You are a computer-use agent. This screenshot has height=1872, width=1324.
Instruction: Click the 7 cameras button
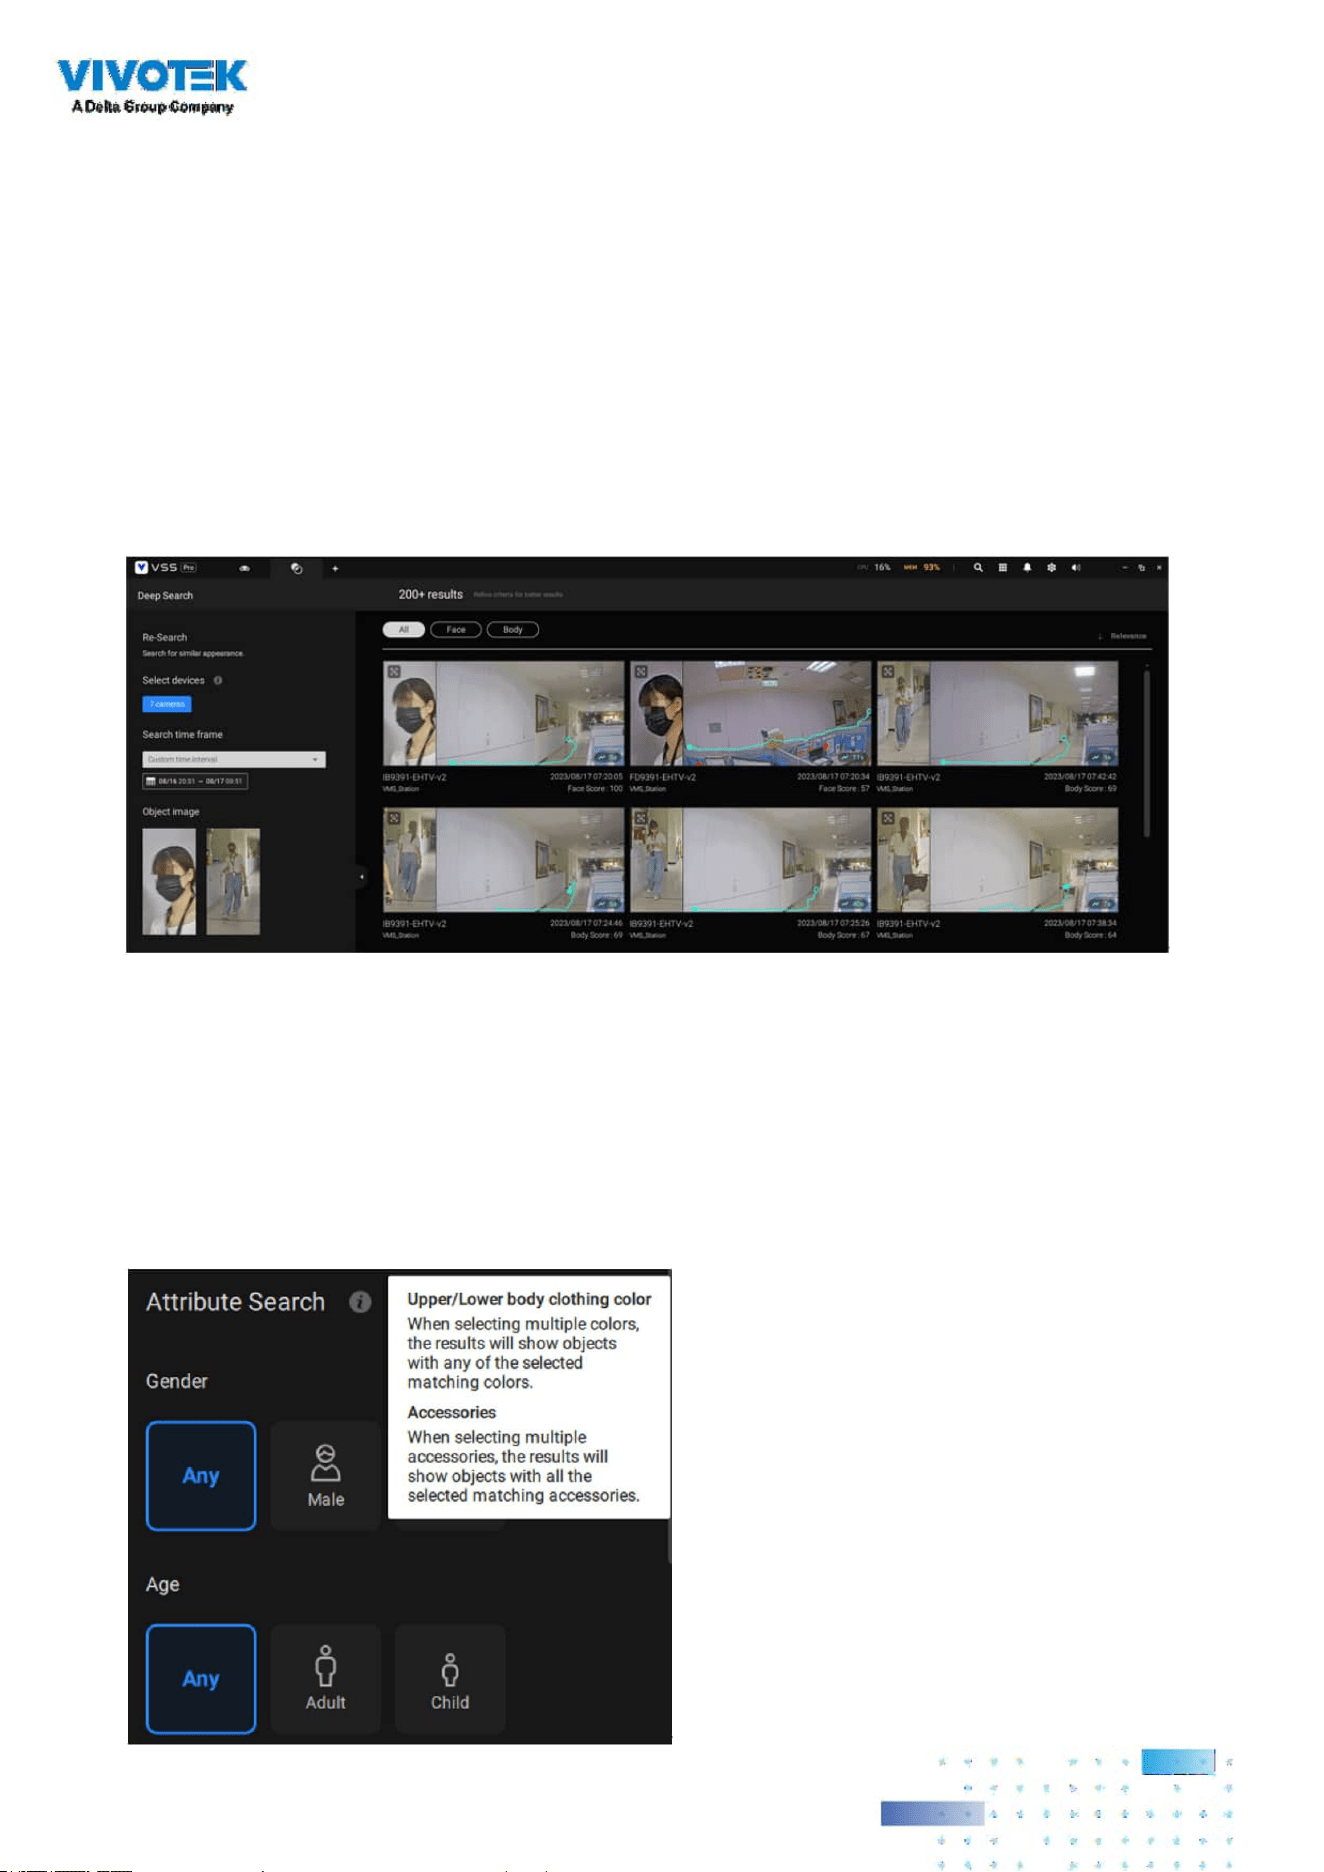tap(167, 704)
